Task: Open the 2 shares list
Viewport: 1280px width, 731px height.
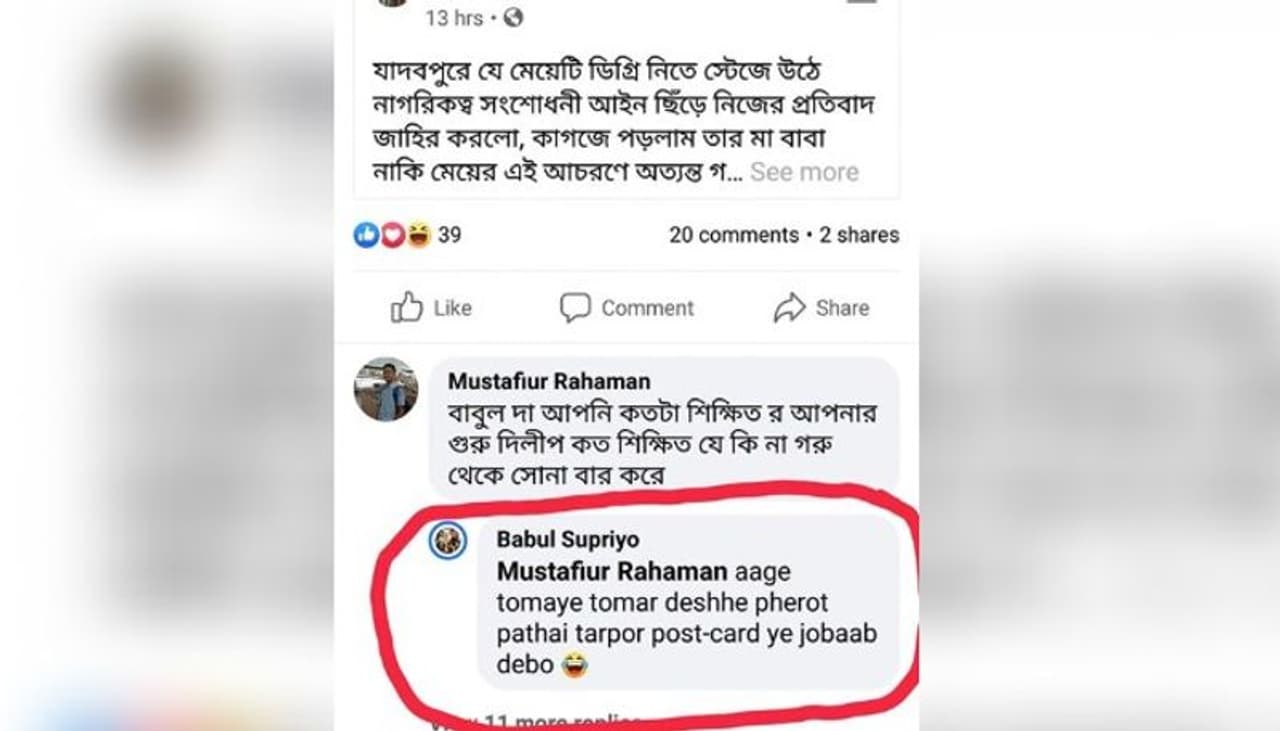Action: [859, 235]
